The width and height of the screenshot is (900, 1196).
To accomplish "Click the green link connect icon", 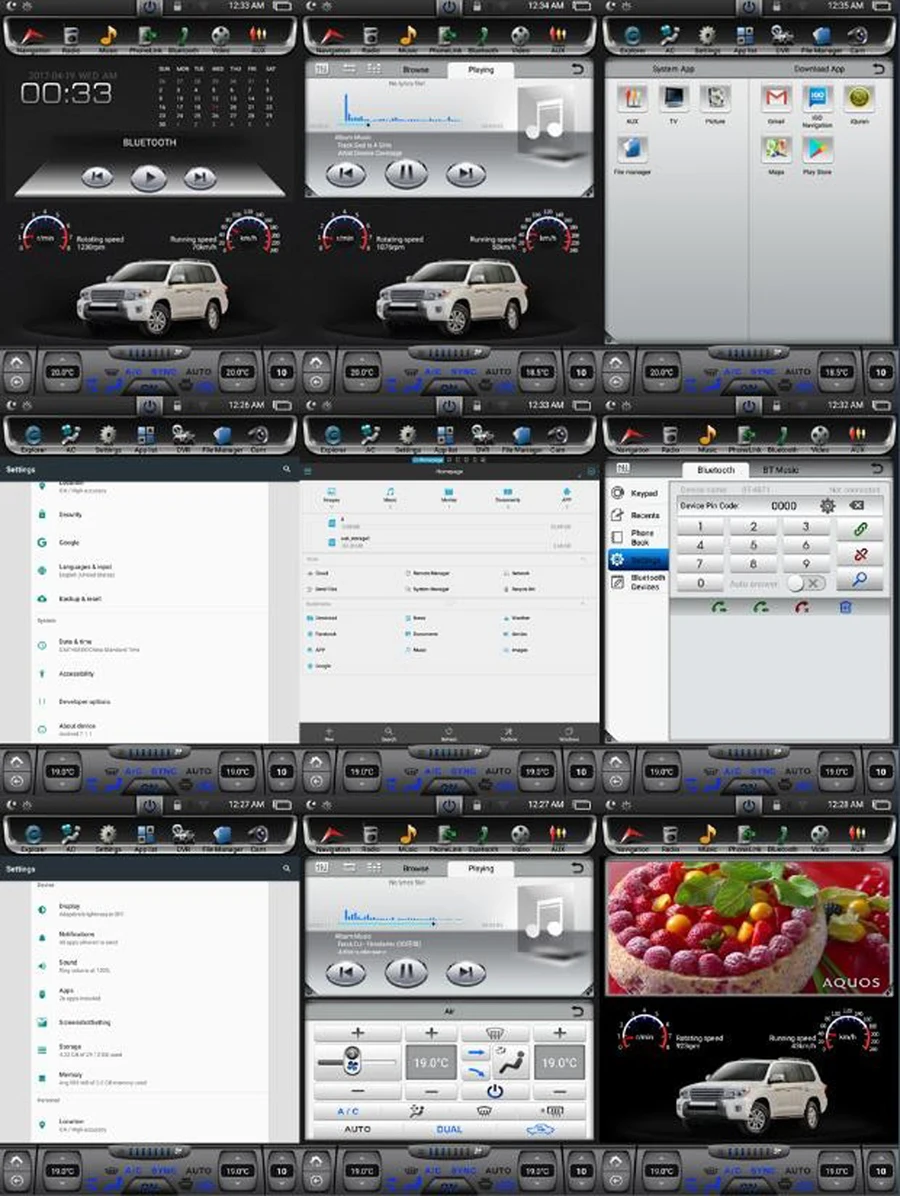I will point(860,529).
